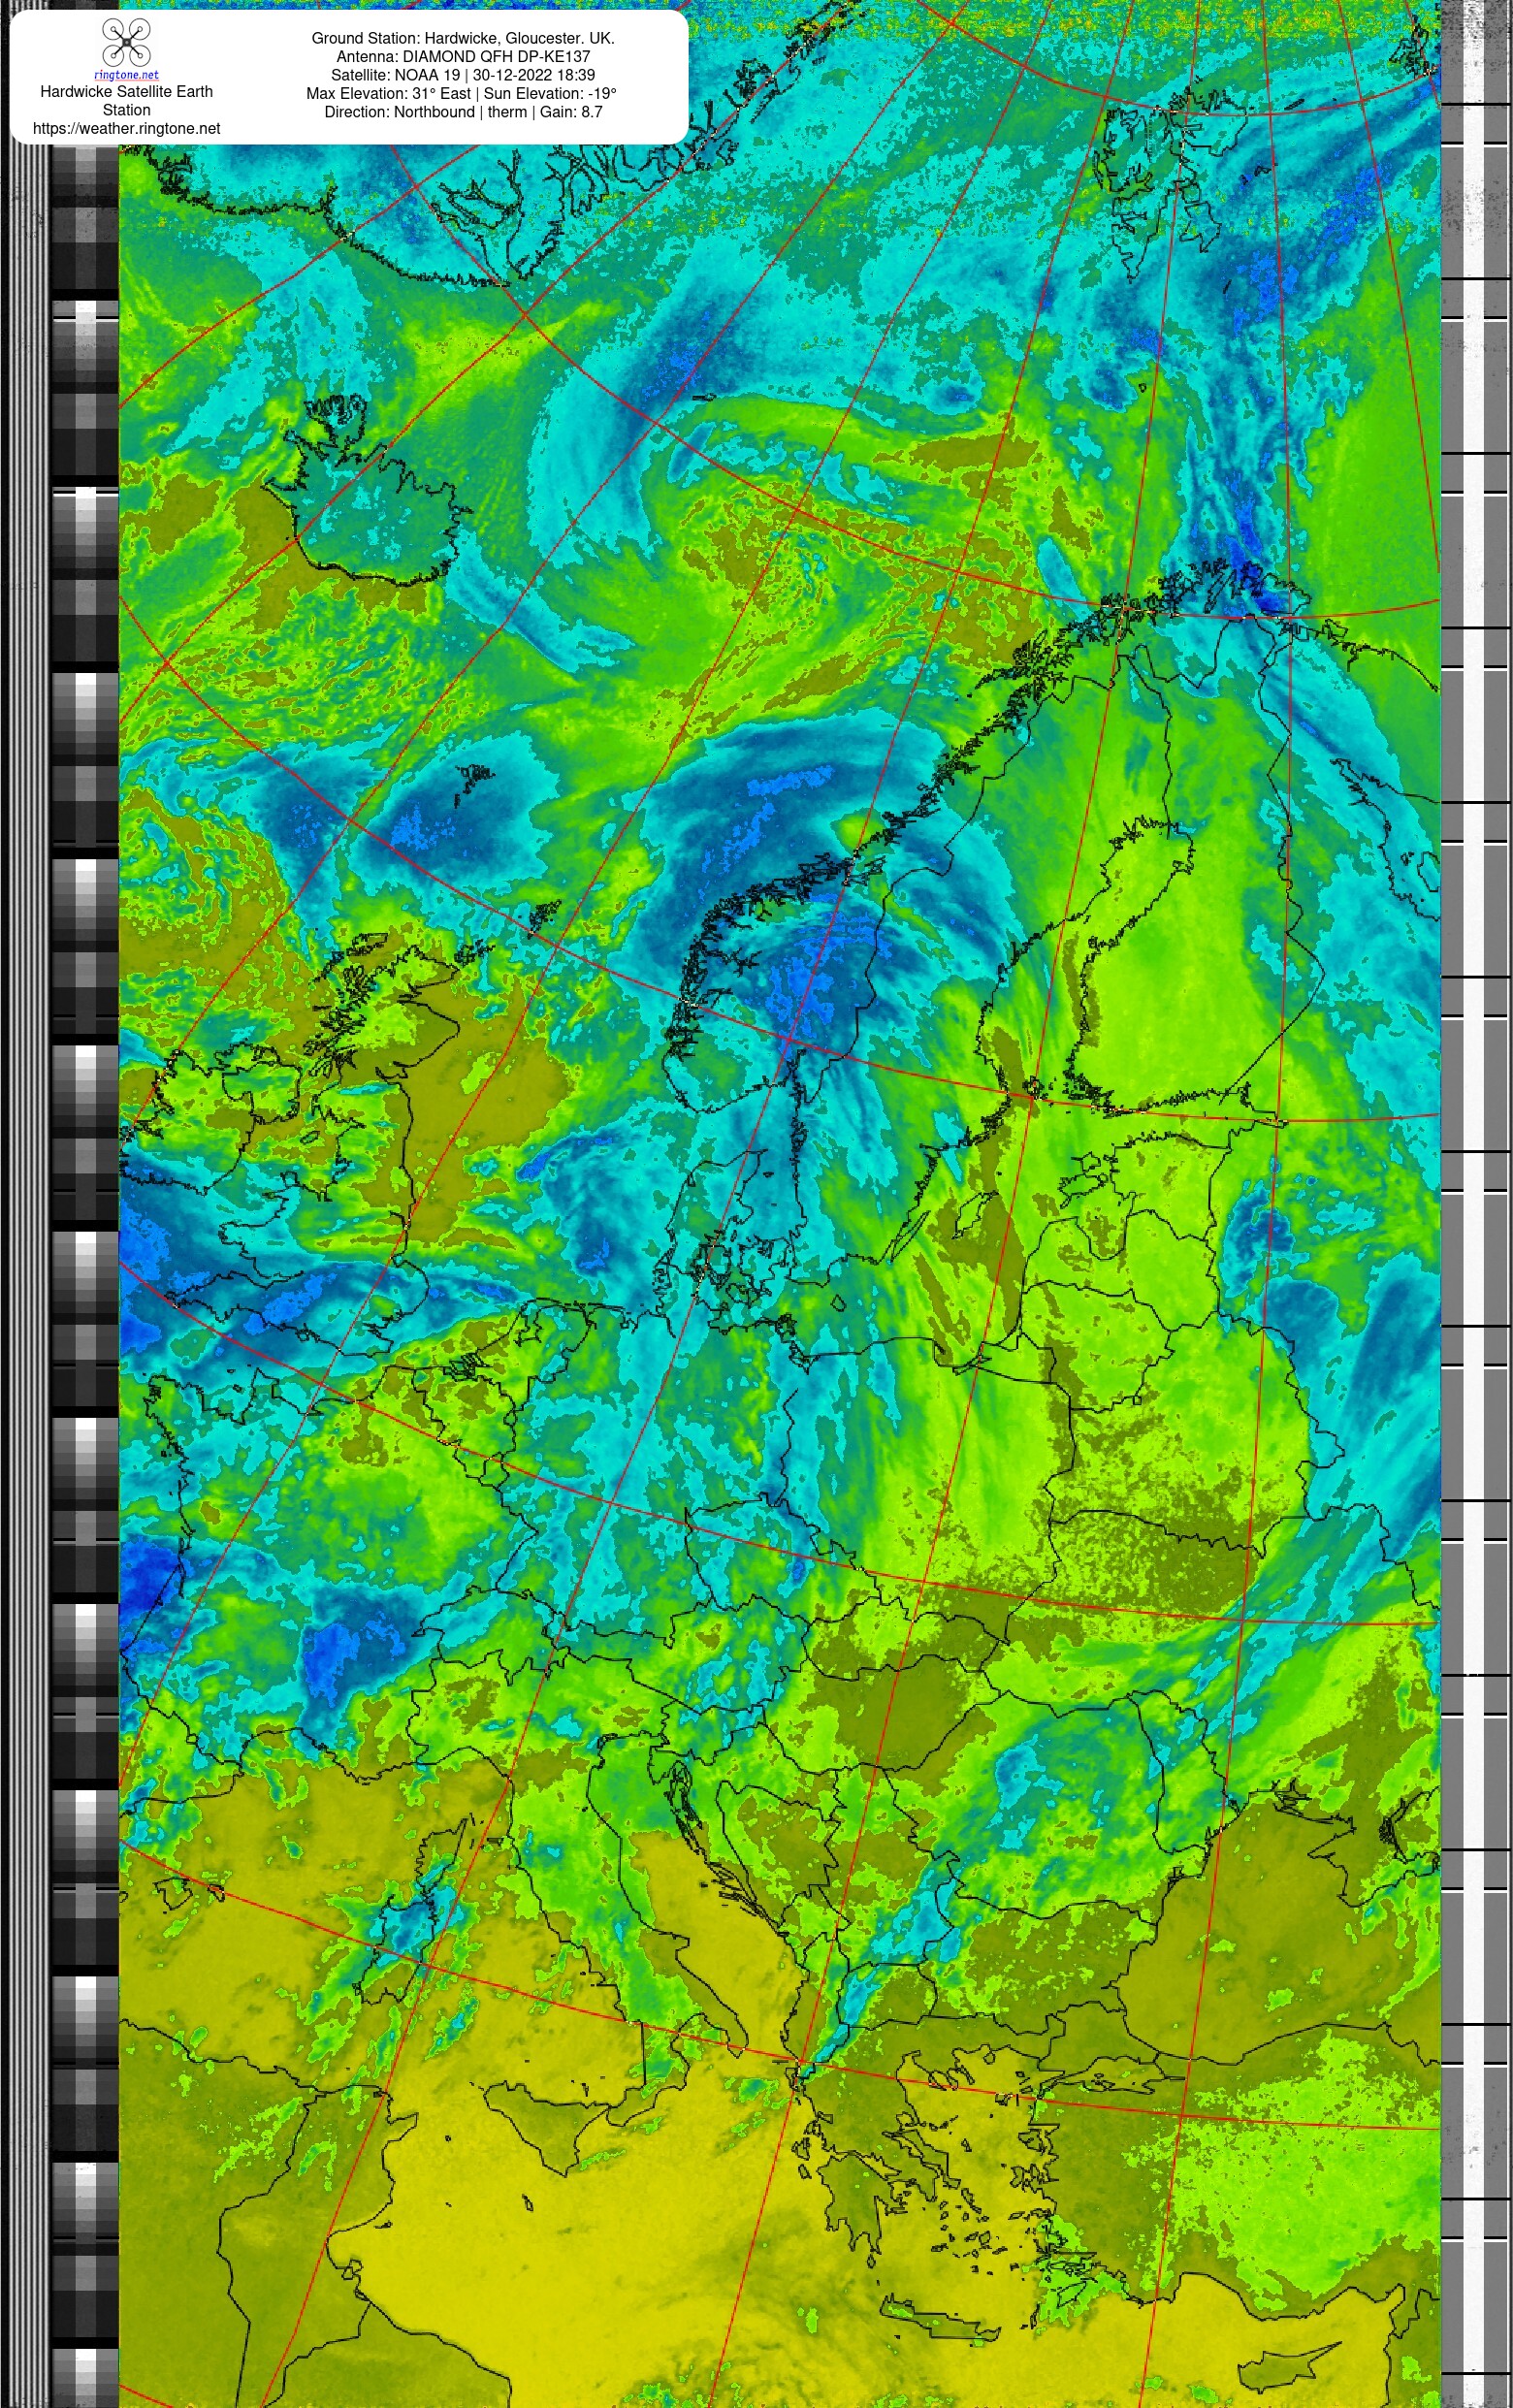1513x2408 pixels.
Task: Click the ringtone.net logo text
Action: point(126,75)
